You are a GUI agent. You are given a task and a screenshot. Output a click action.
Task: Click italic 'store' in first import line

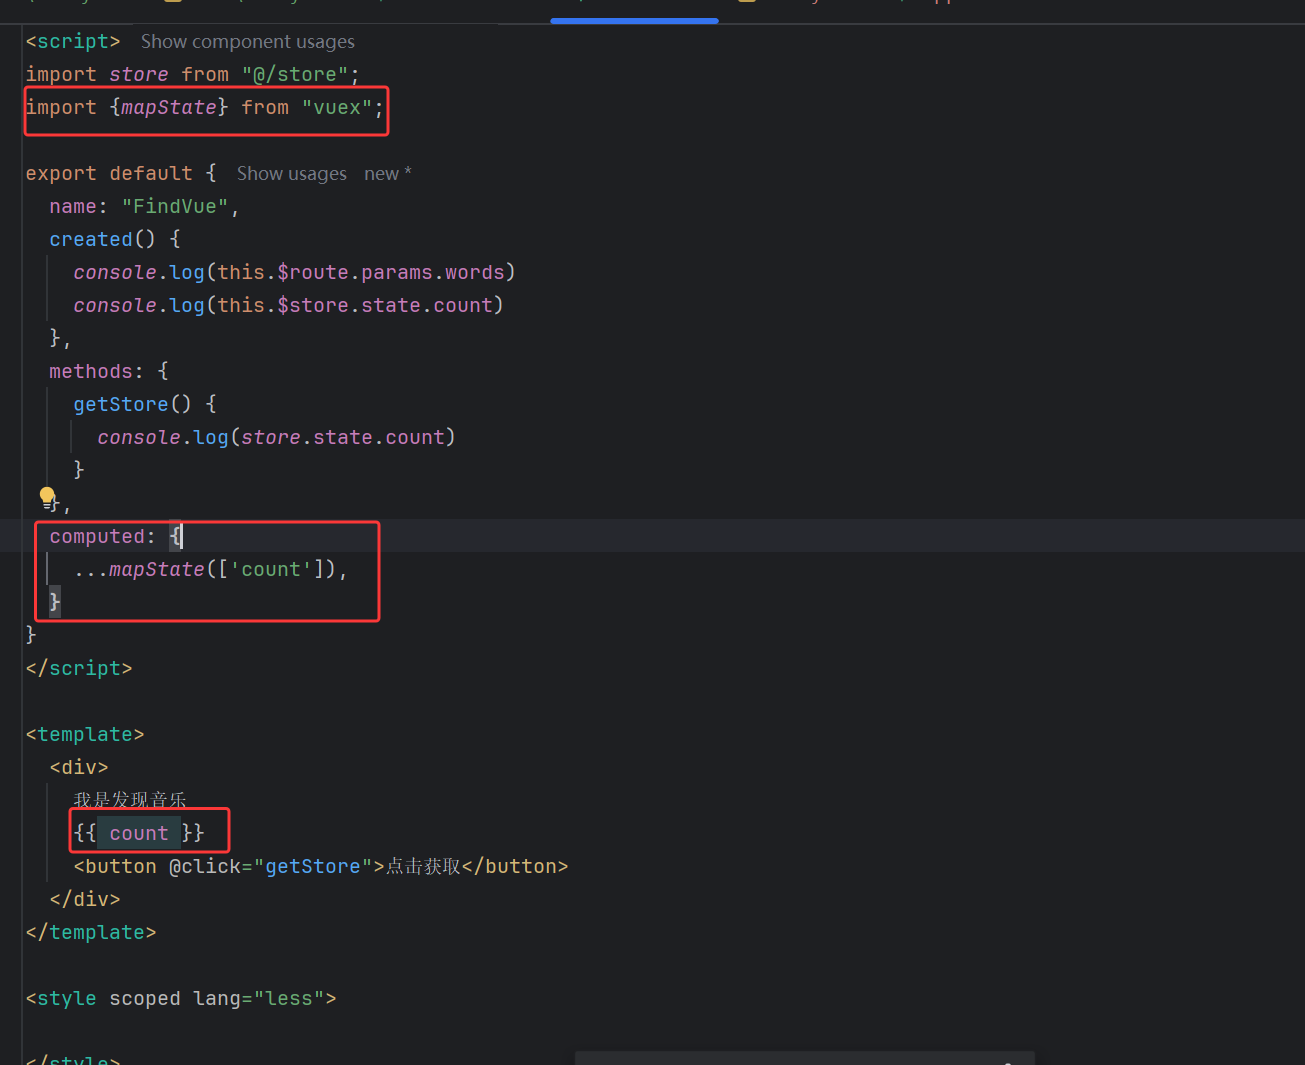(139, 75)
